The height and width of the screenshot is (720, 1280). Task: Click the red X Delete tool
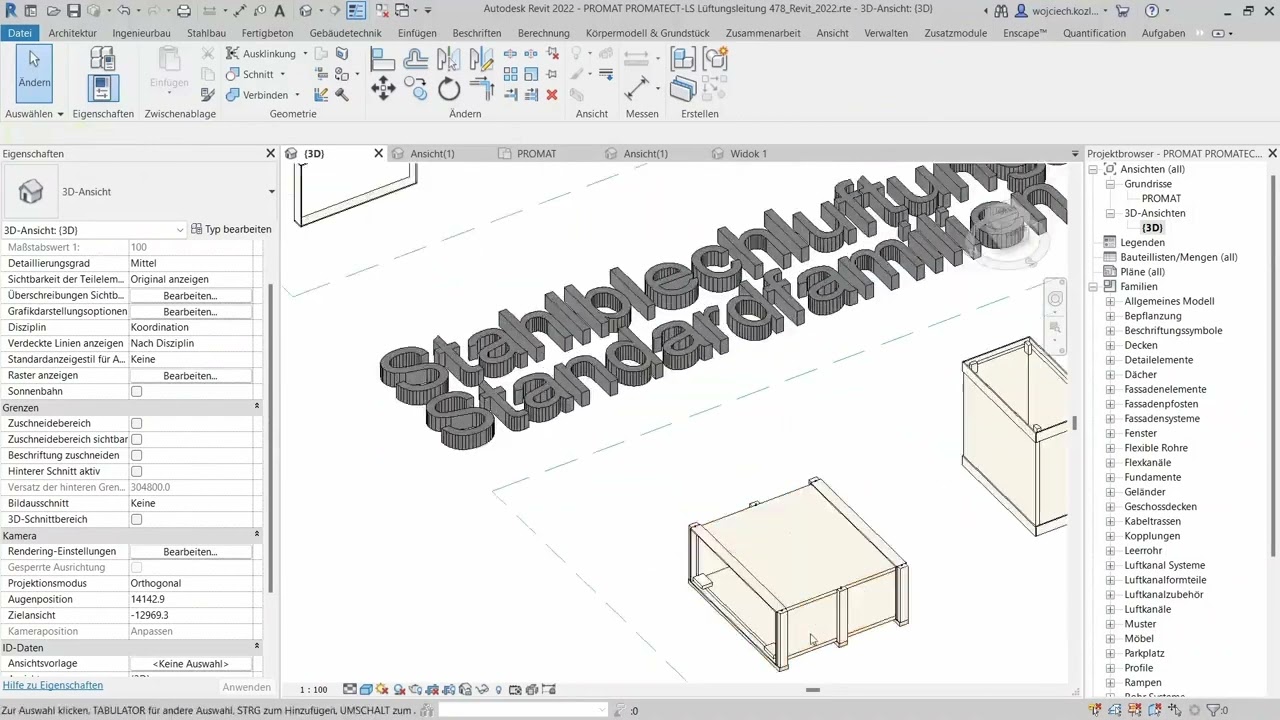click(x=552, y=95)
